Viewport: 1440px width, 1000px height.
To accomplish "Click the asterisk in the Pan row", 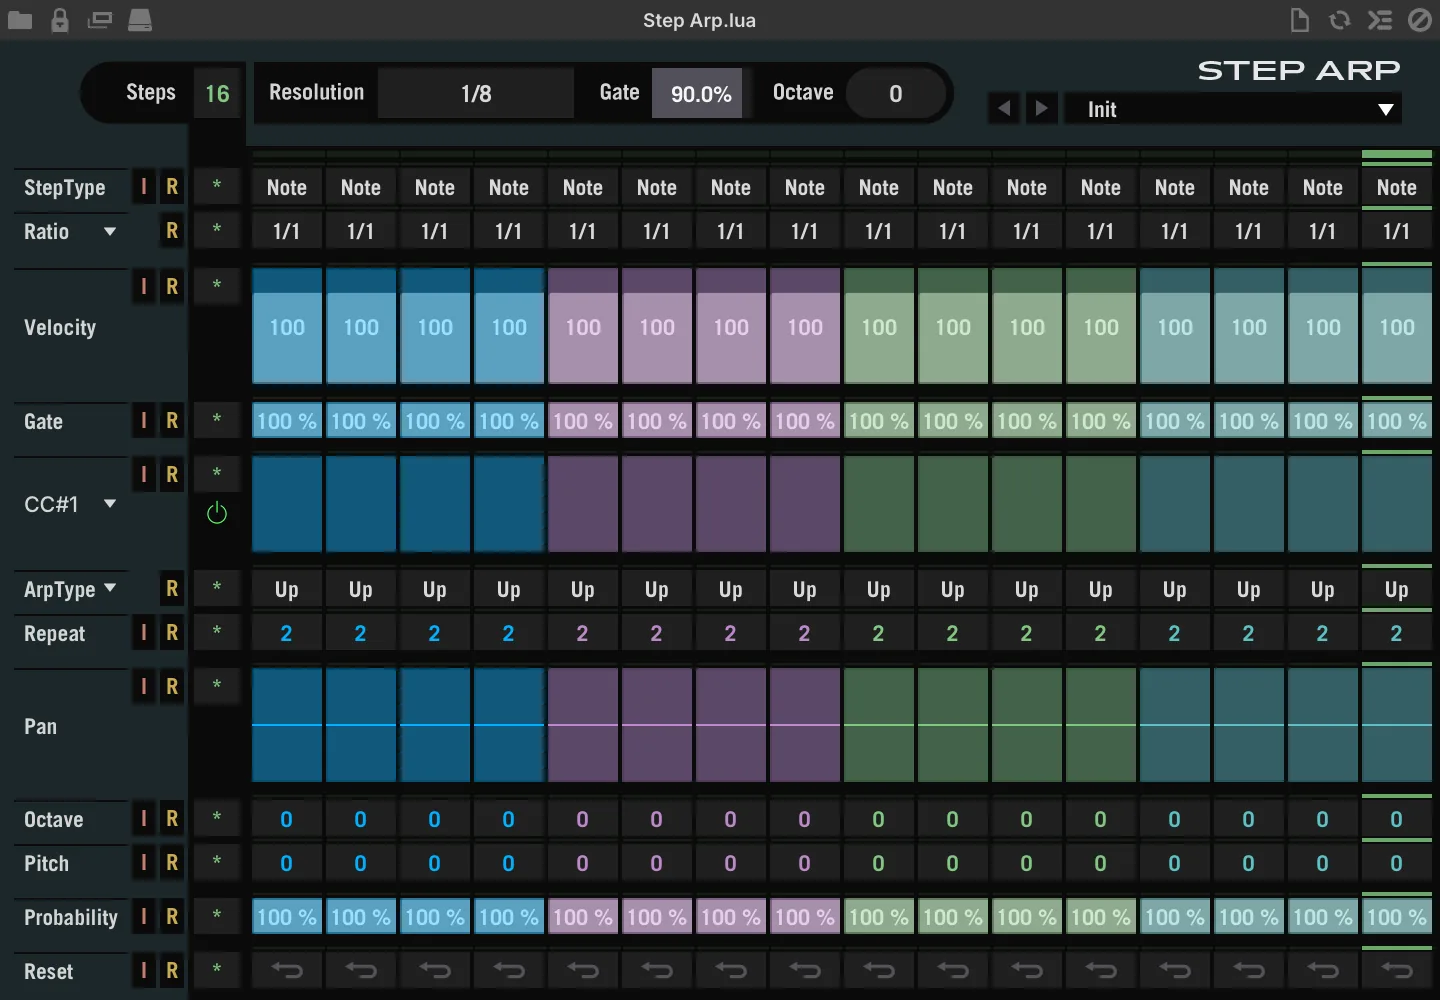I will coord(217,686).
